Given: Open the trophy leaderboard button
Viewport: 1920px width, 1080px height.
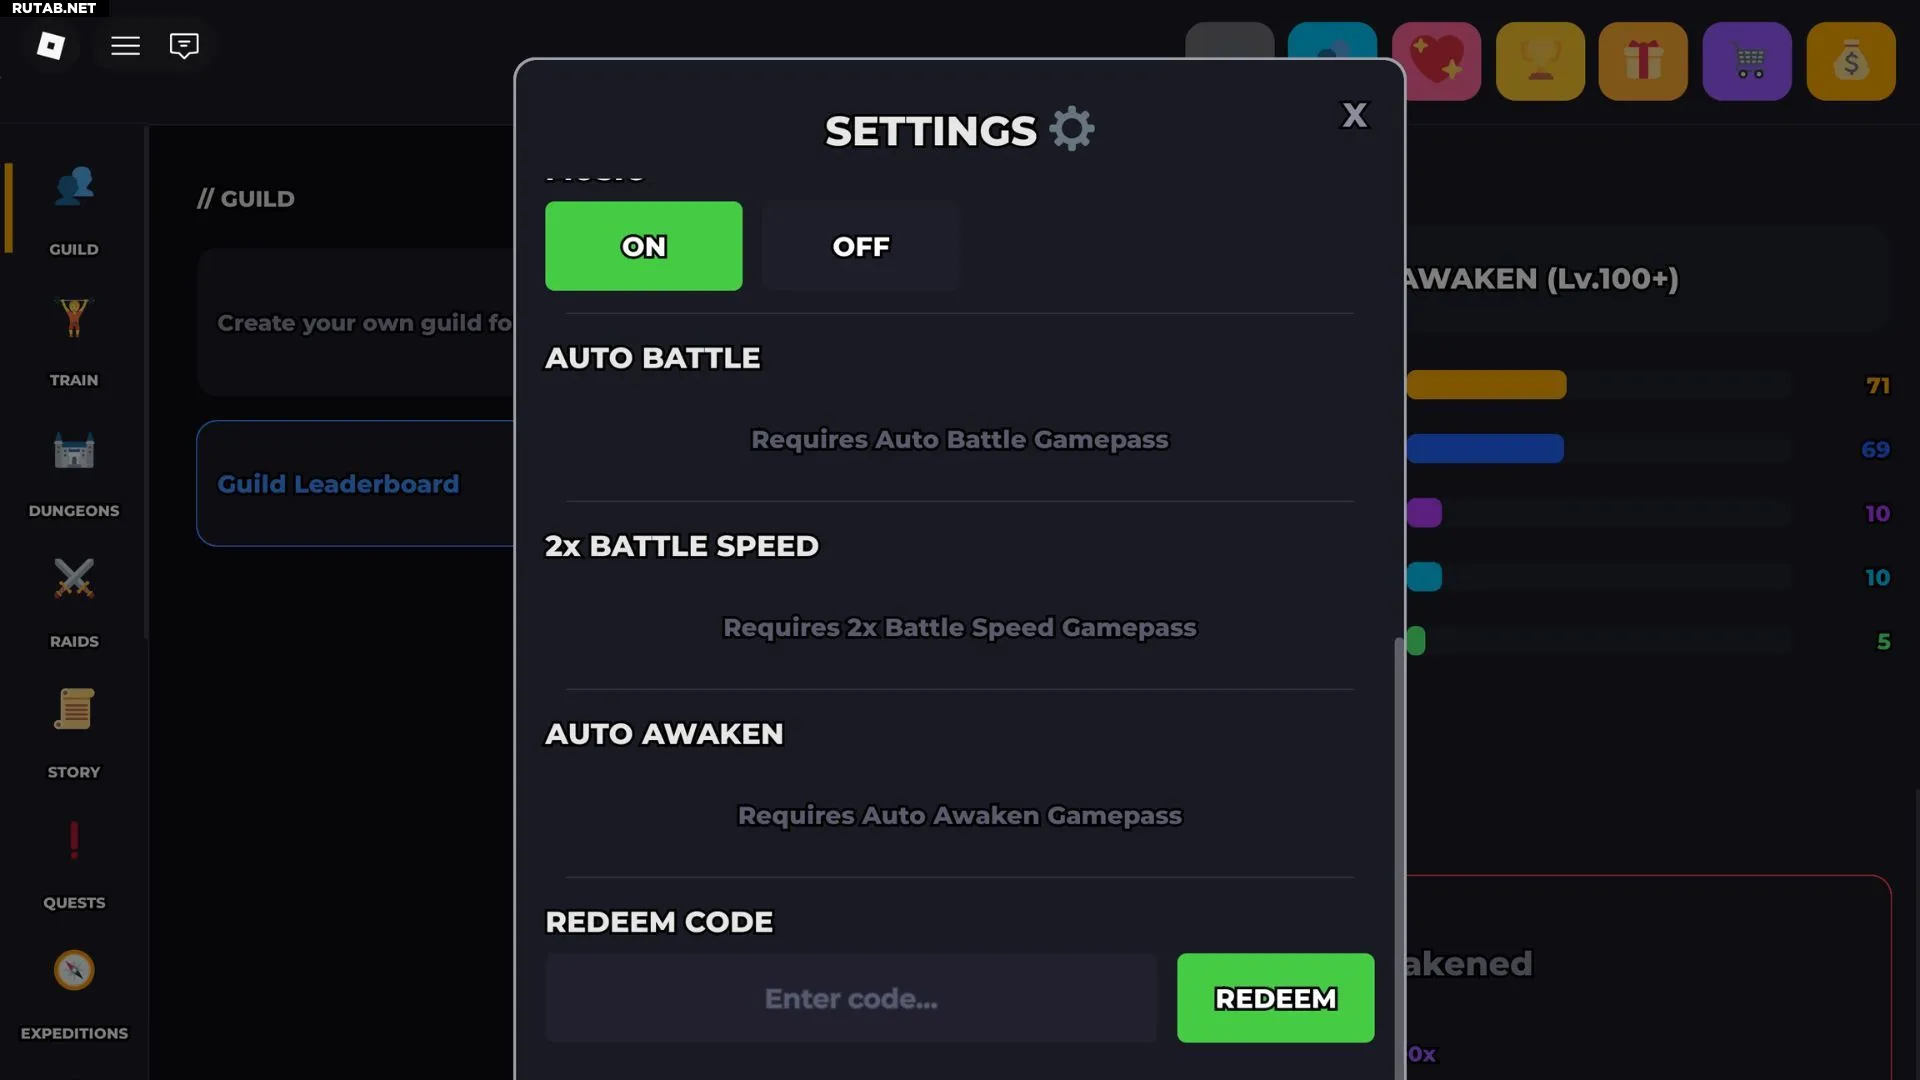Looking at the screenshot, I should (1540, 62).
